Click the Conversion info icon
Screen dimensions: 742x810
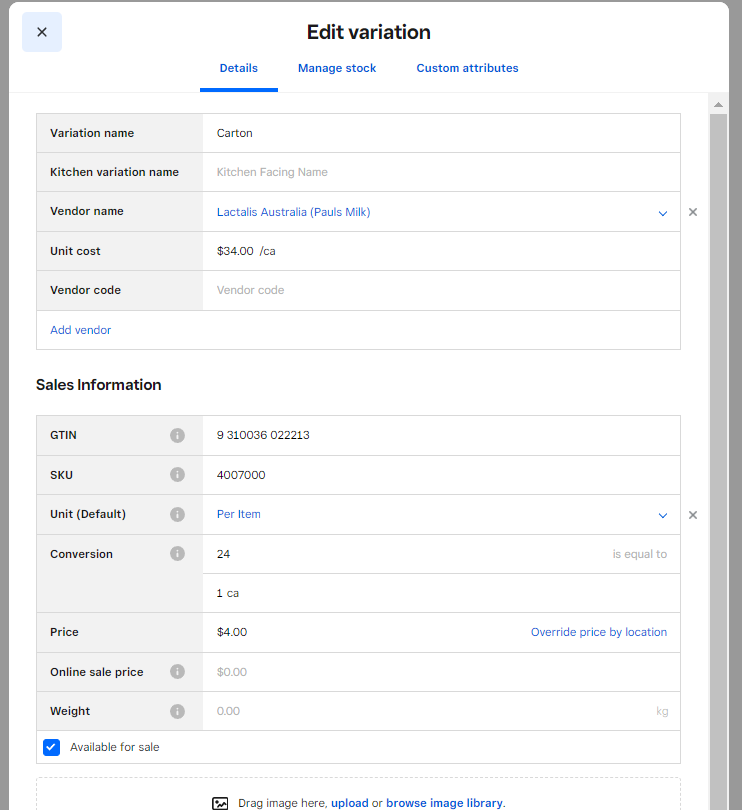pos(177,554)
